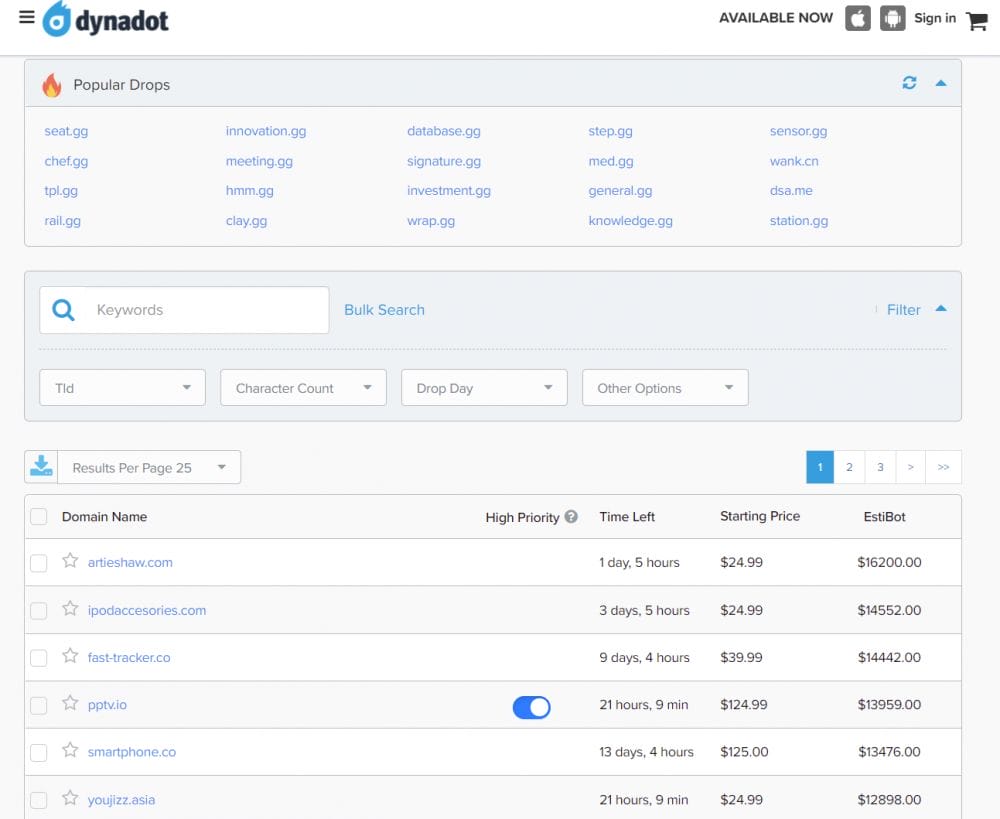Screen dimensions: 1000x819
Task: Click the download results icon
Action: (x=41, y=467)
